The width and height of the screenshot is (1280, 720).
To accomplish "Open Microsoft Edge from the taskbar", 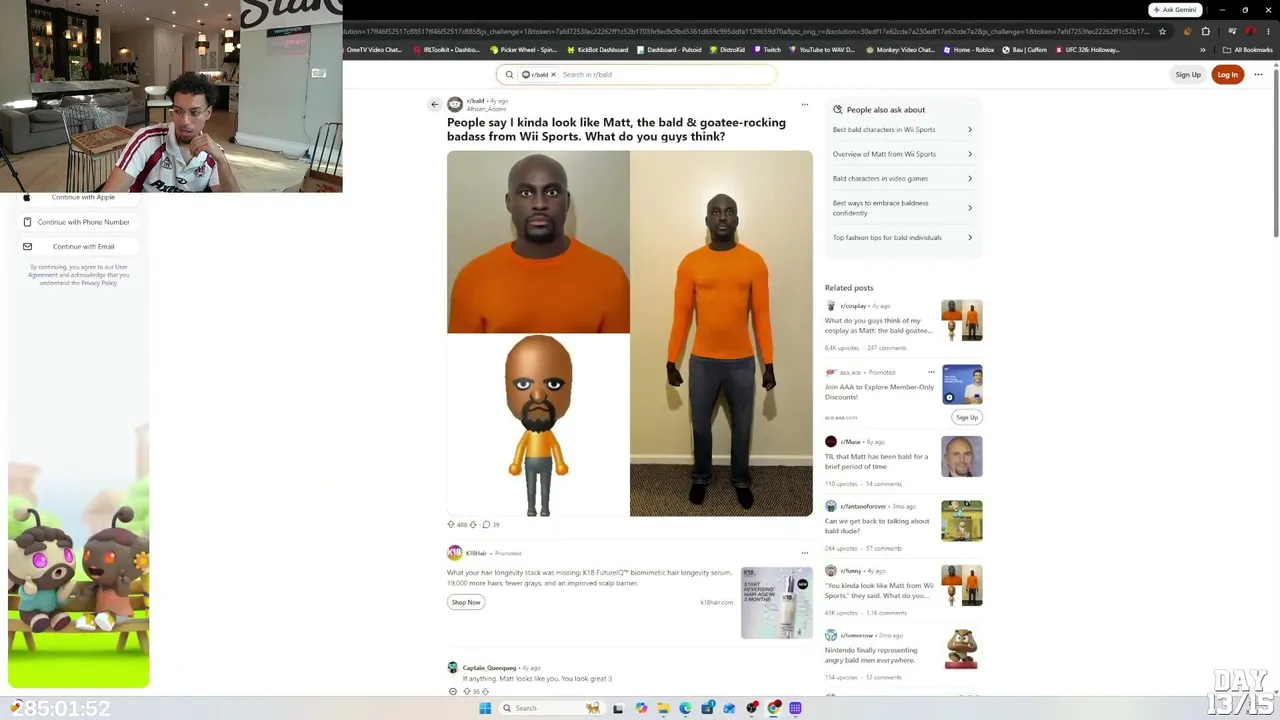I will [685, 708].
